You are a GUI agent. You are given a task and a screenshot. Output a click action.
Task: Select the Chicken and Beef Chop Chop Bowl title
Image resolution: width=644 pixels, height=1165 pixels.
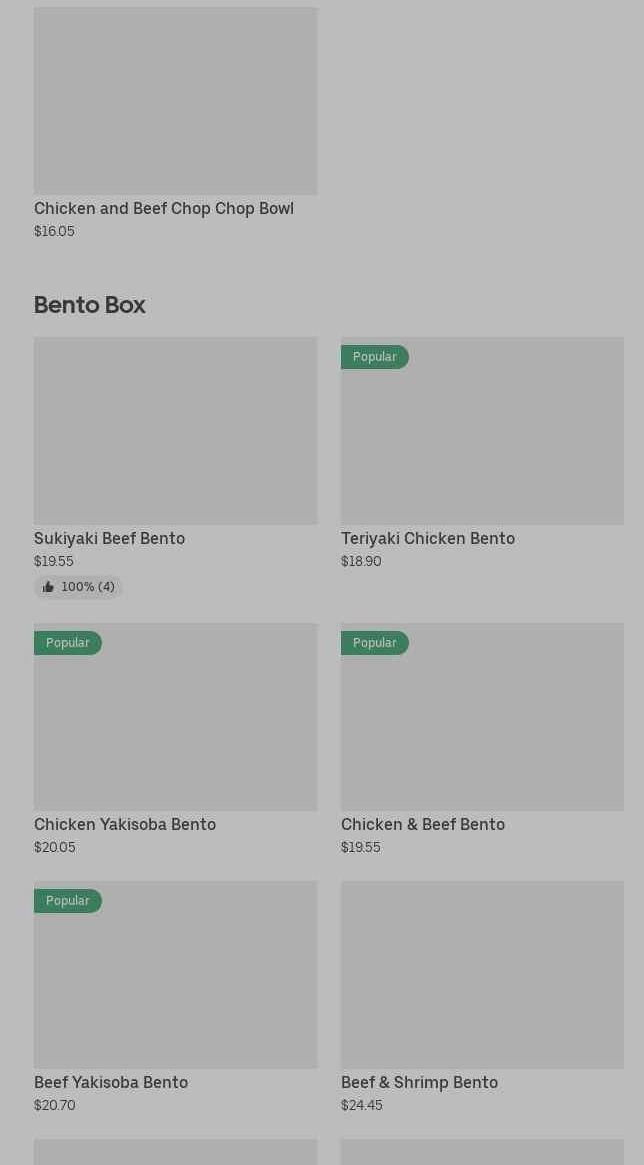tap(164, 209)
